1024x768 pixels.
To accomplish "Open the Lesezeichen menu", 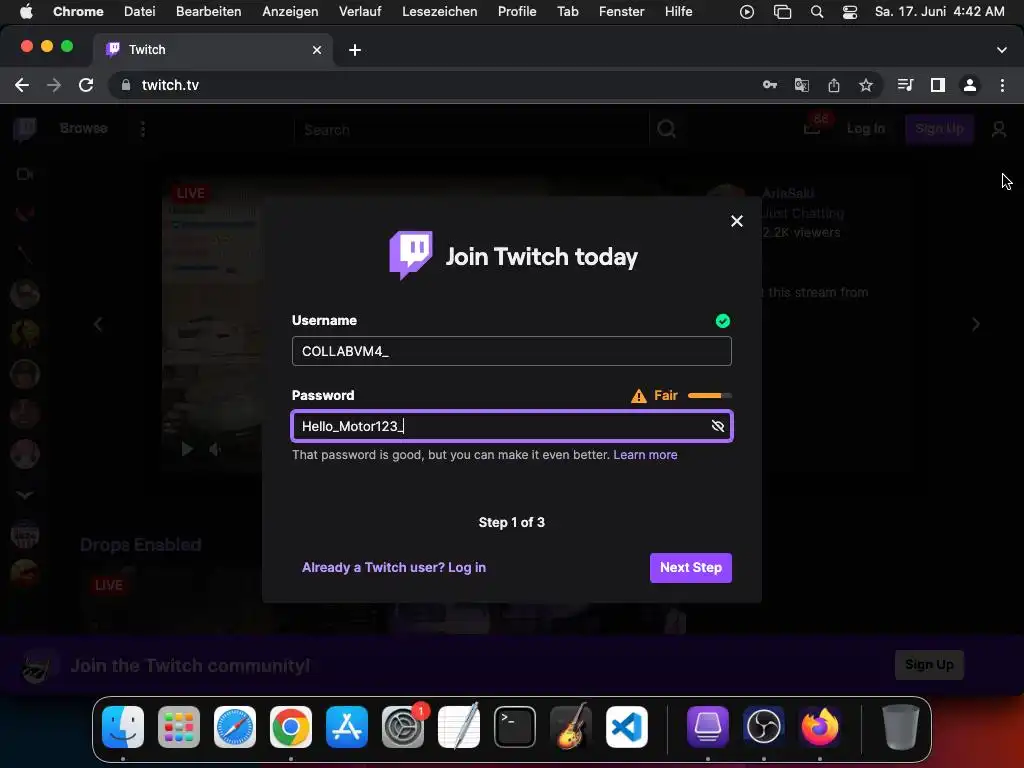I will pyautogui.click(x=440, y=11).
